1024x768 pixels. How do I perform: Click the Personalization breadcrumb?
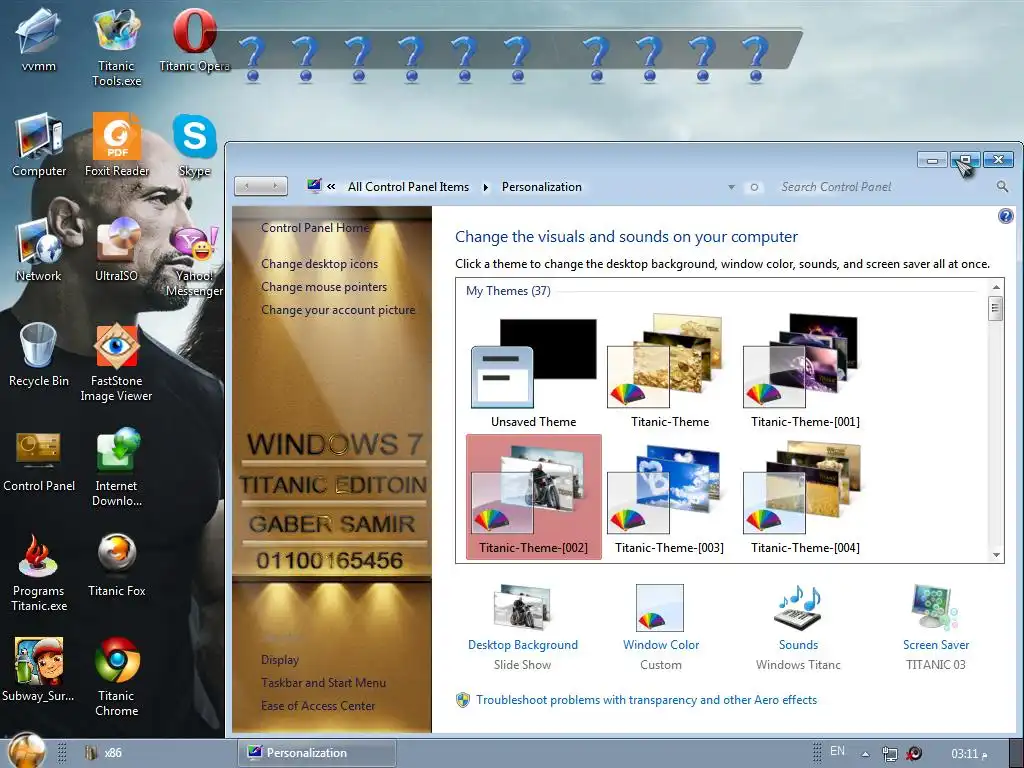point(541,187)
